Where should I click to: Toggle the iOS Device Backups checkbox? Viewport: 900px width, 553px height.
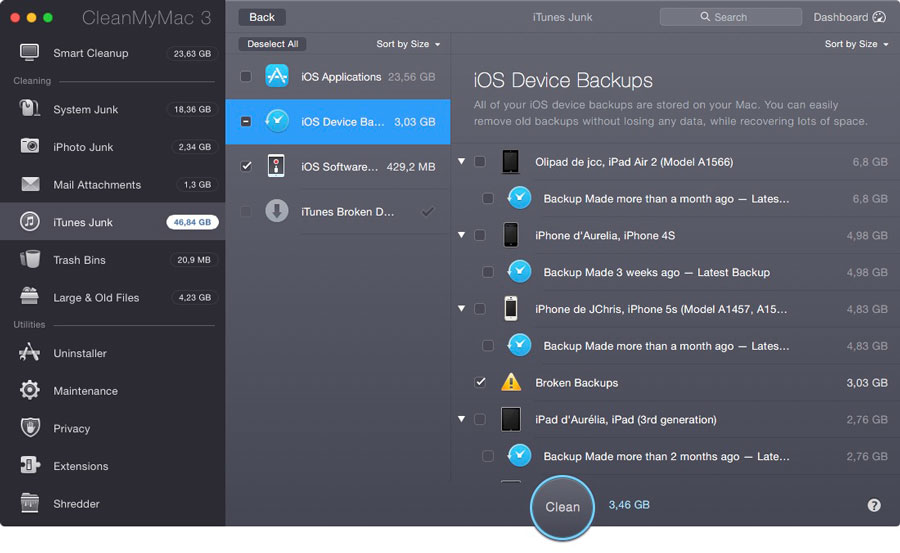[246, 121]
